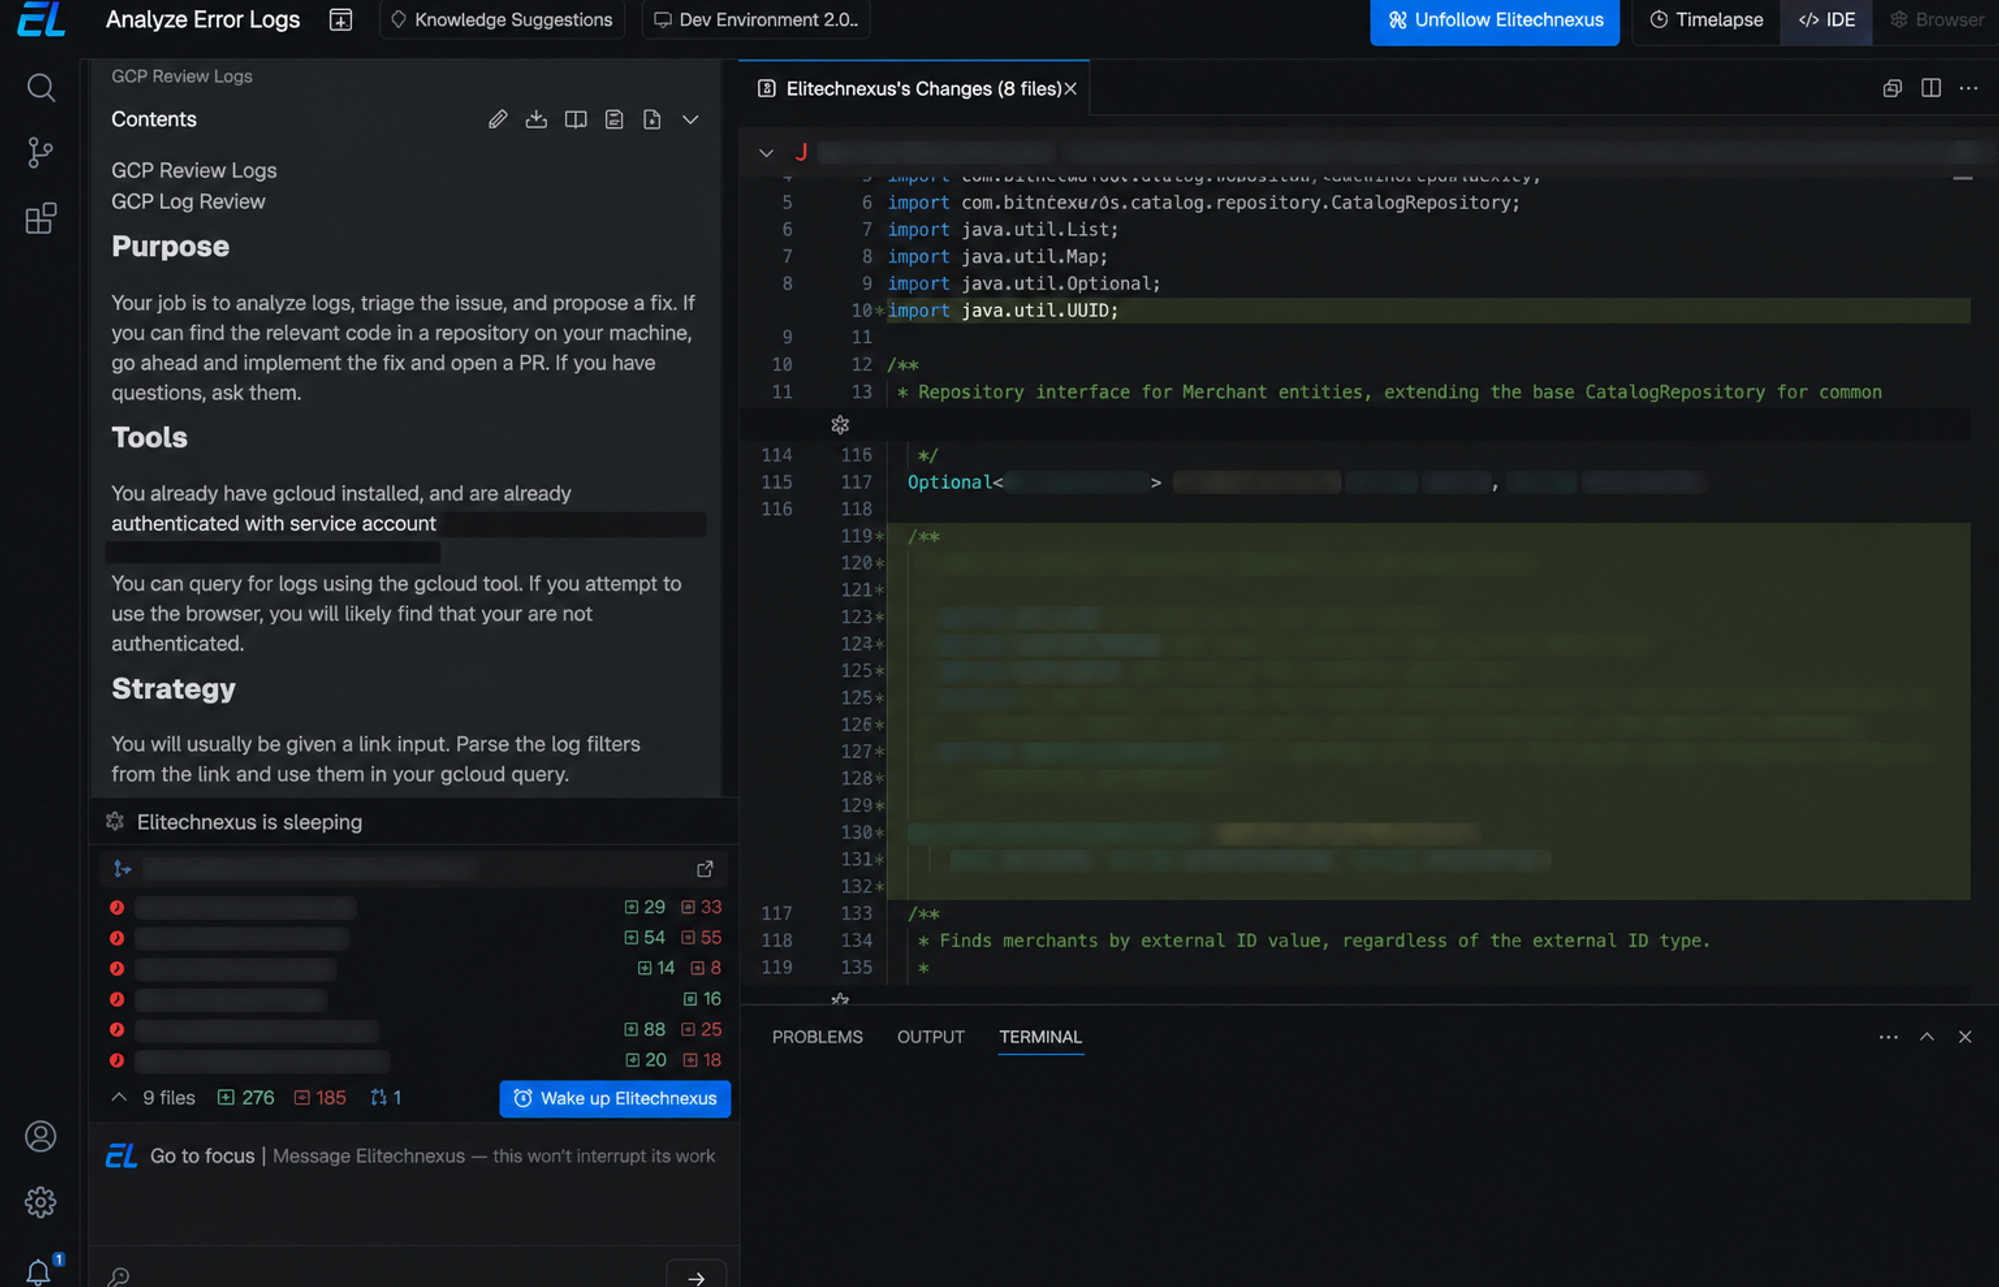
Task: Click the GCP Review Logs breadcrumb title
Action: (x=181, y=76)
